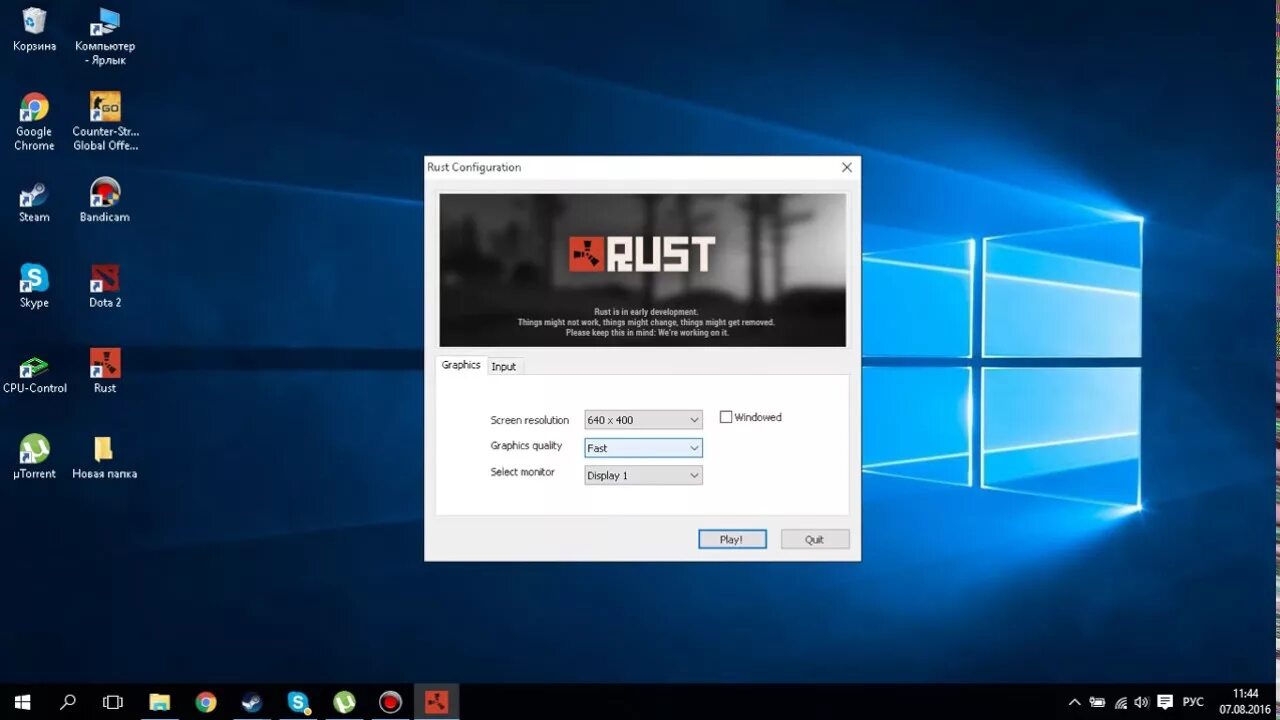This screenshot has width=1280, height=720.
Task: Click the Quit button
Action: click(815, 539)
